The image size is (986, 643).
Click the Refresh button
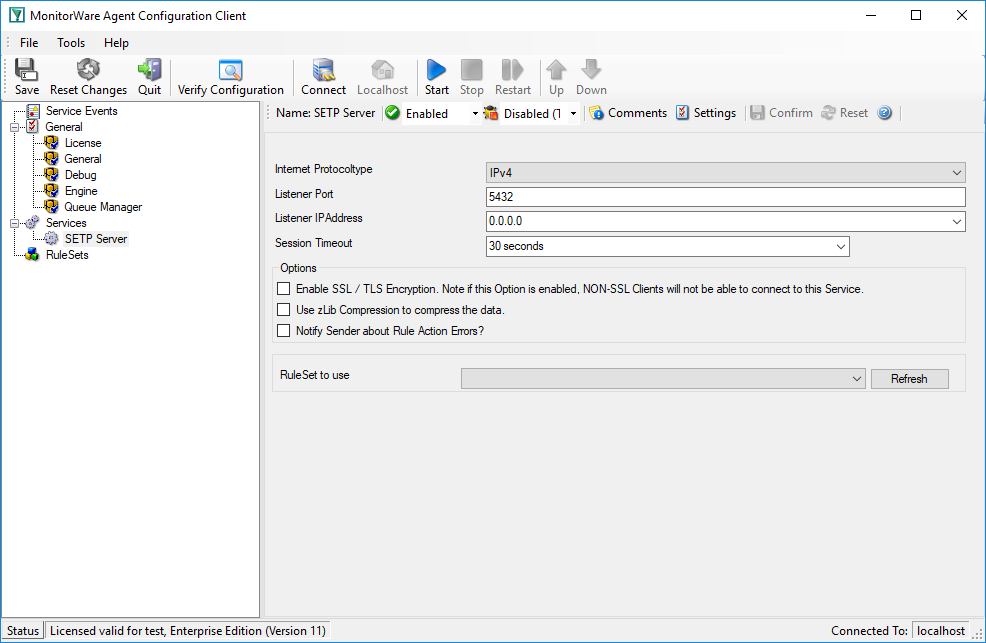pyautogui.click(x=909, y=379)
